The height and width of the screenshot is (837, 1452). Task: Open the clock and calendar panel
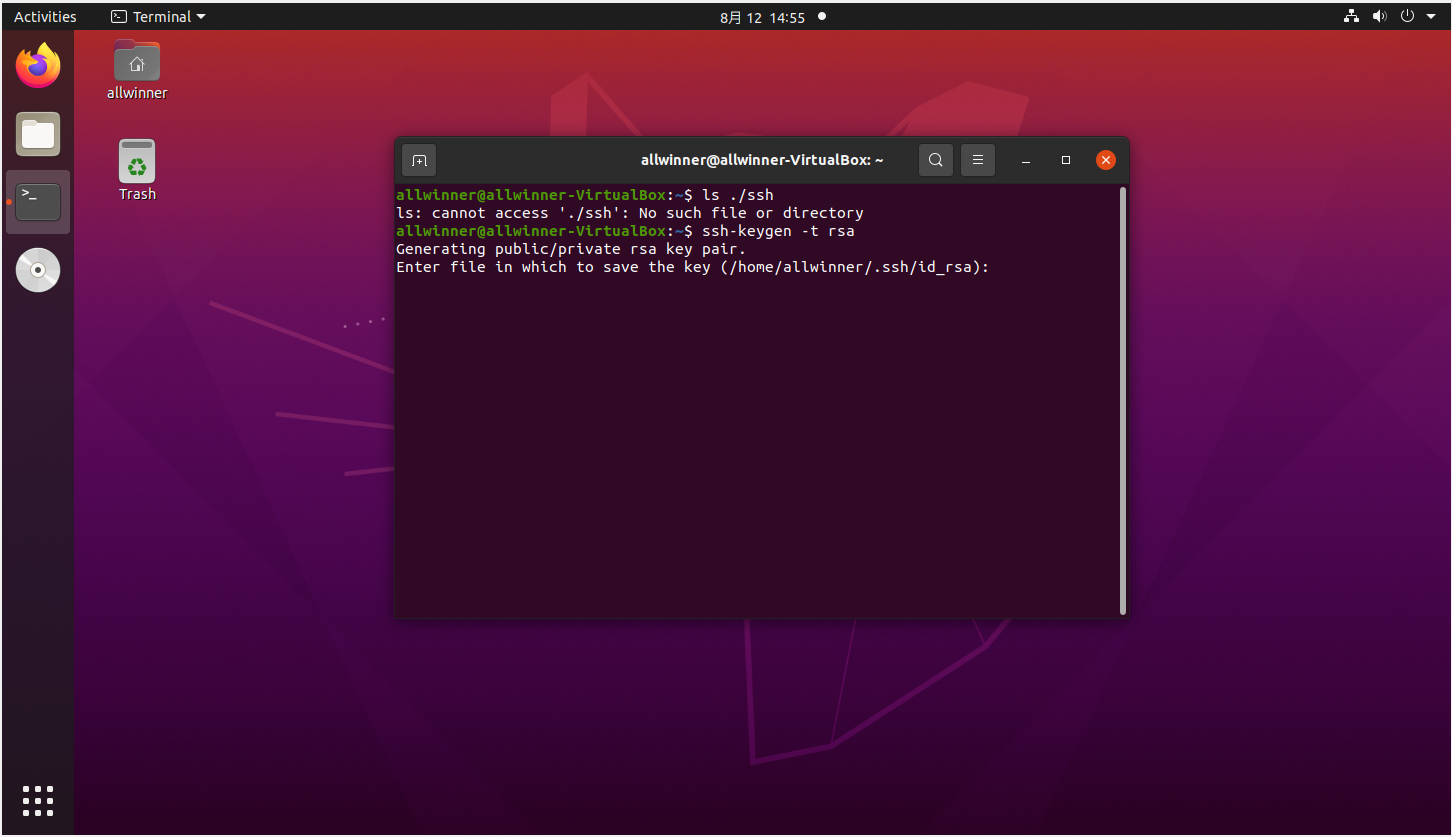click(x=762, y=17)
